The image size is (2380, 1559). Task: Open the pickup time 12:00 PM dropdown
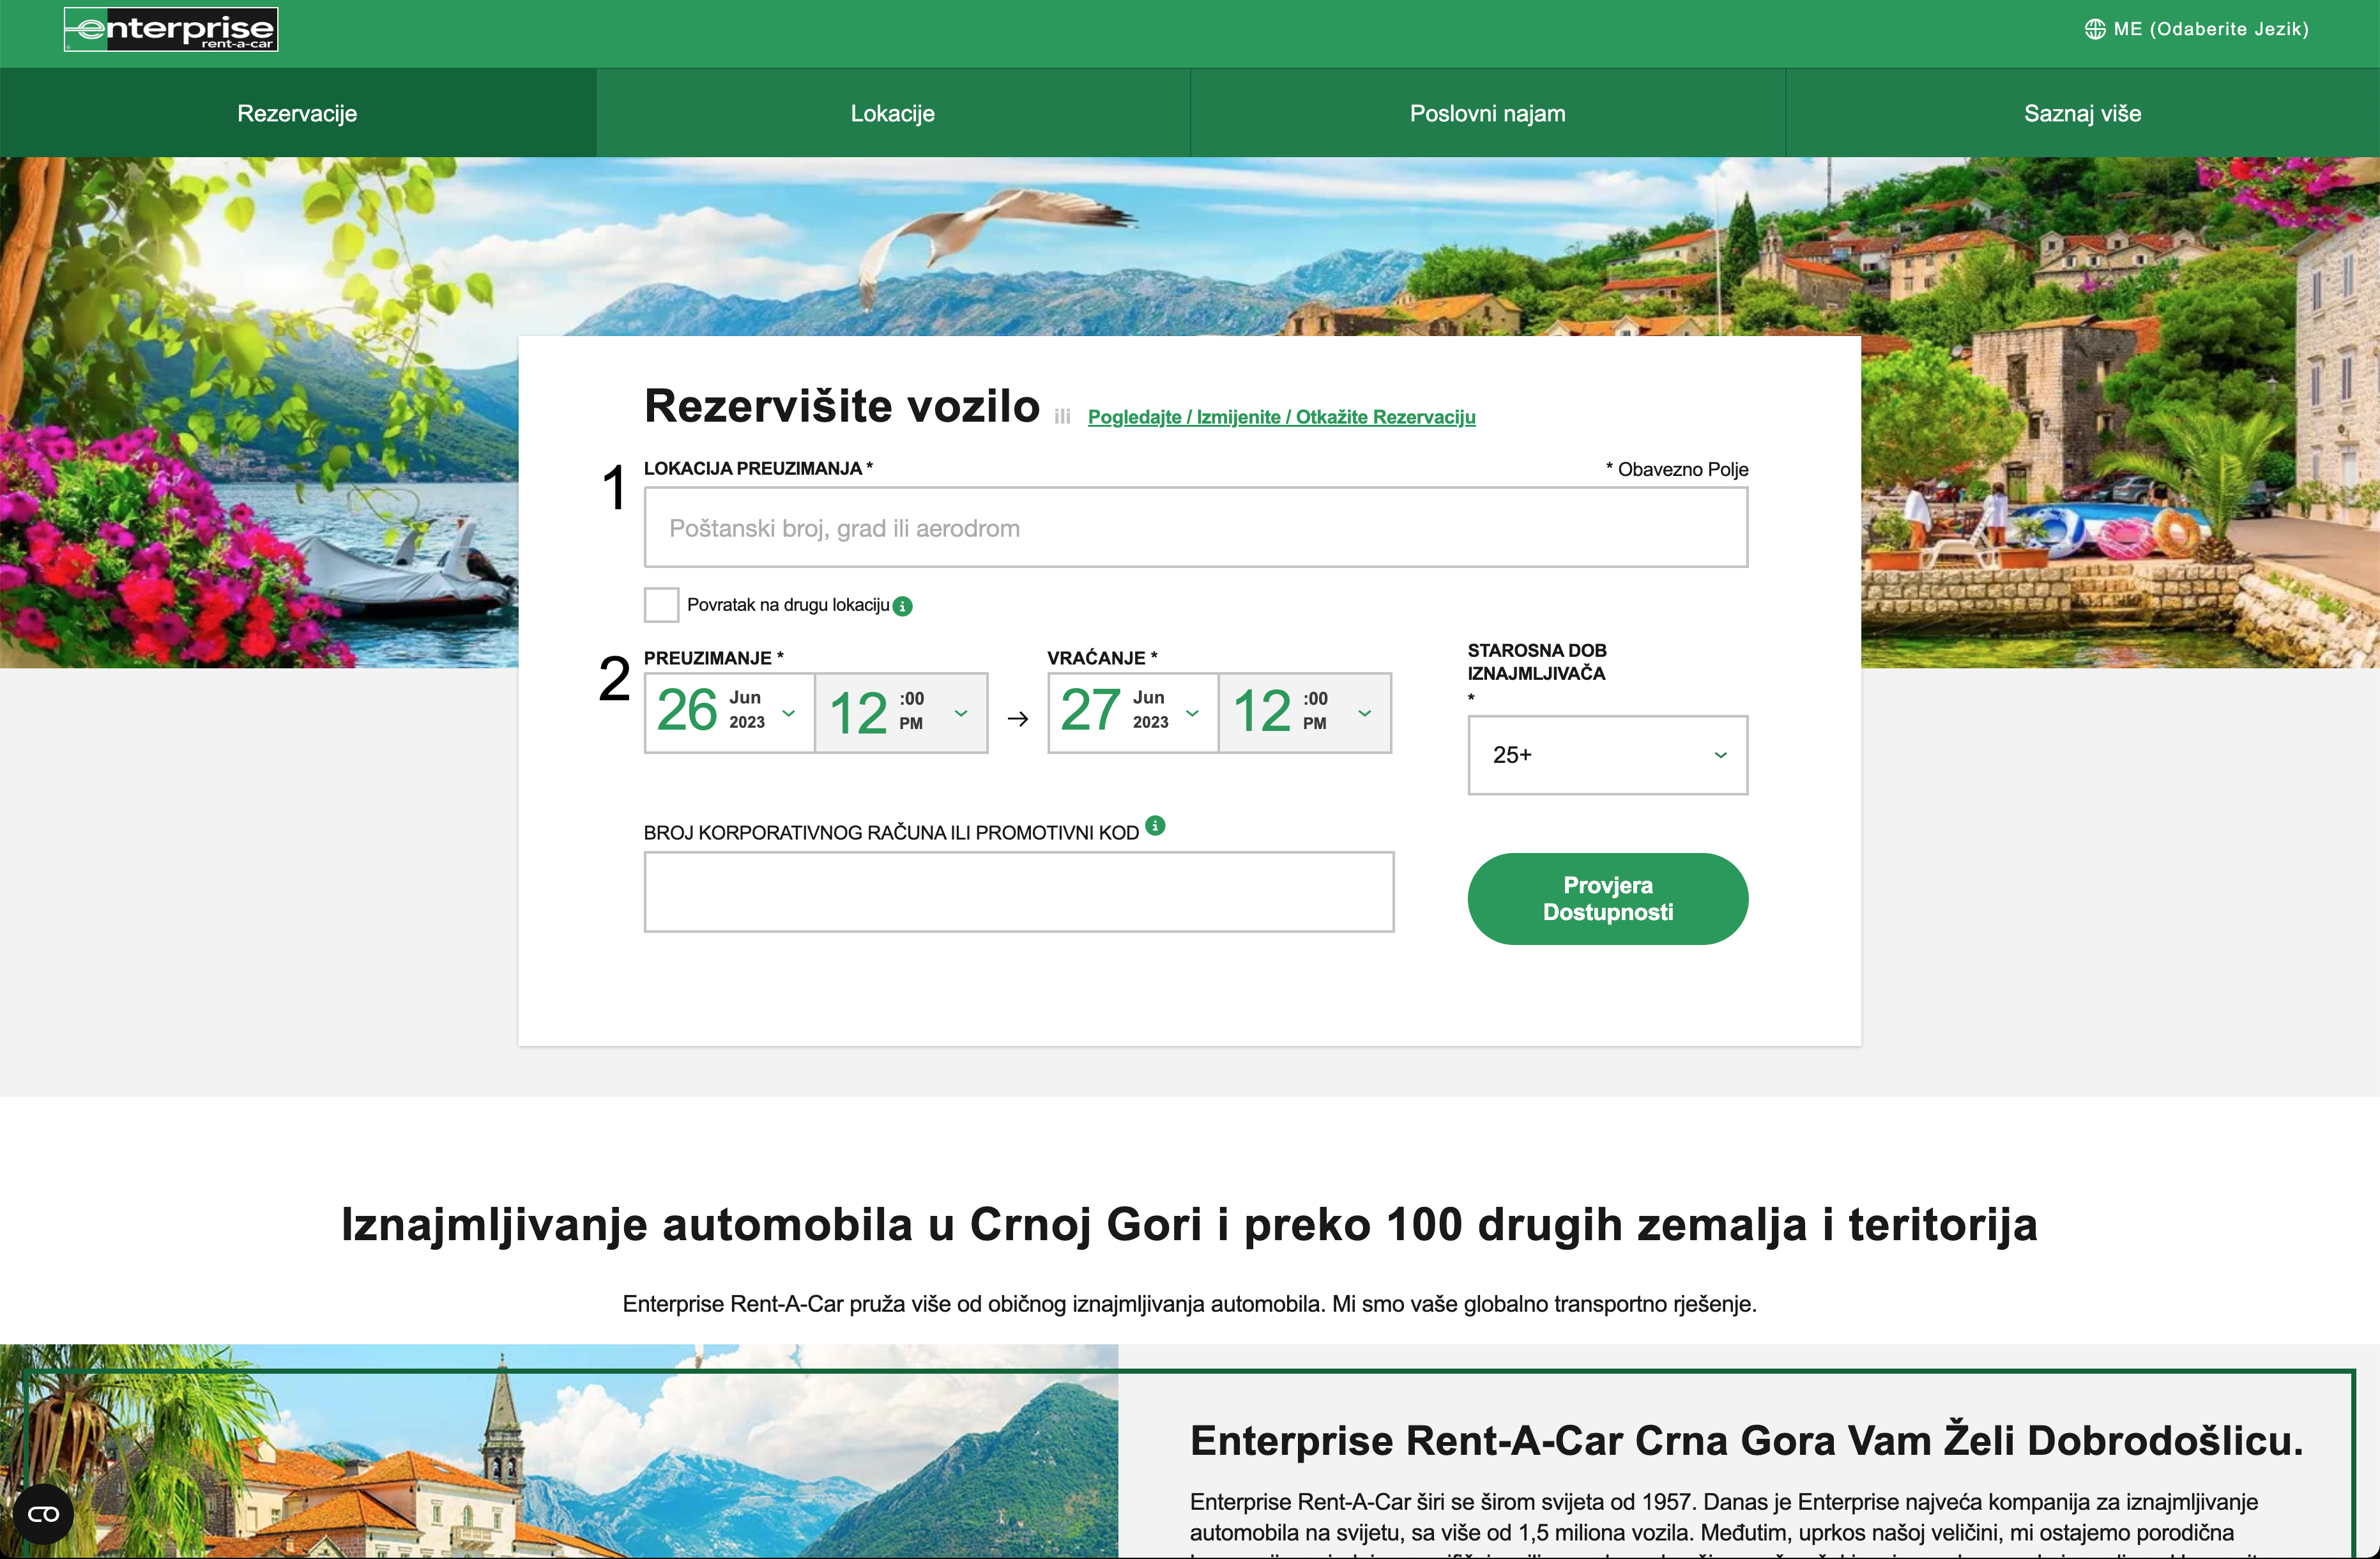click(x=900, y=712)
